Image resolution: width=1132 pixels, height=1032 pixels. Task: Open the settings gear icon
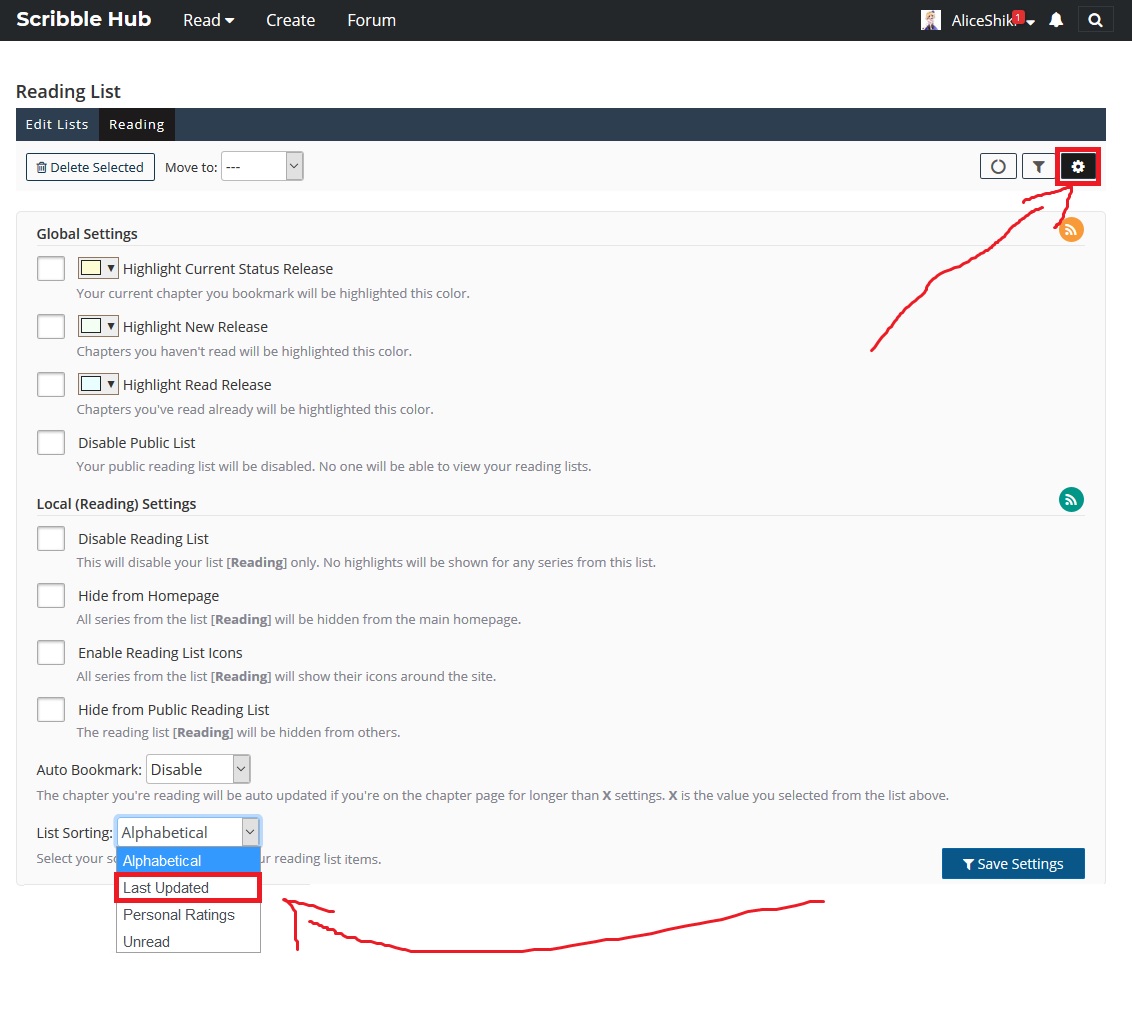click(1078, 167)
